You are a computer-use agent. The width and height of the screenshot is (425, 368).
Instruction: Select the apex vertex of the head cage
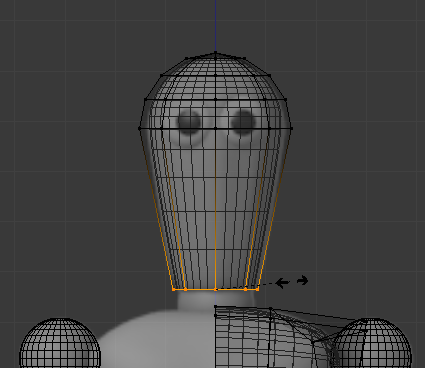click(216, 52)
